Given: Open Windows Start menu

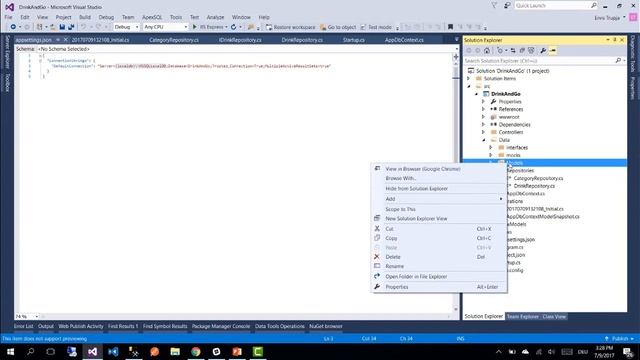Looking at the screenshot, I should point(10,351).
